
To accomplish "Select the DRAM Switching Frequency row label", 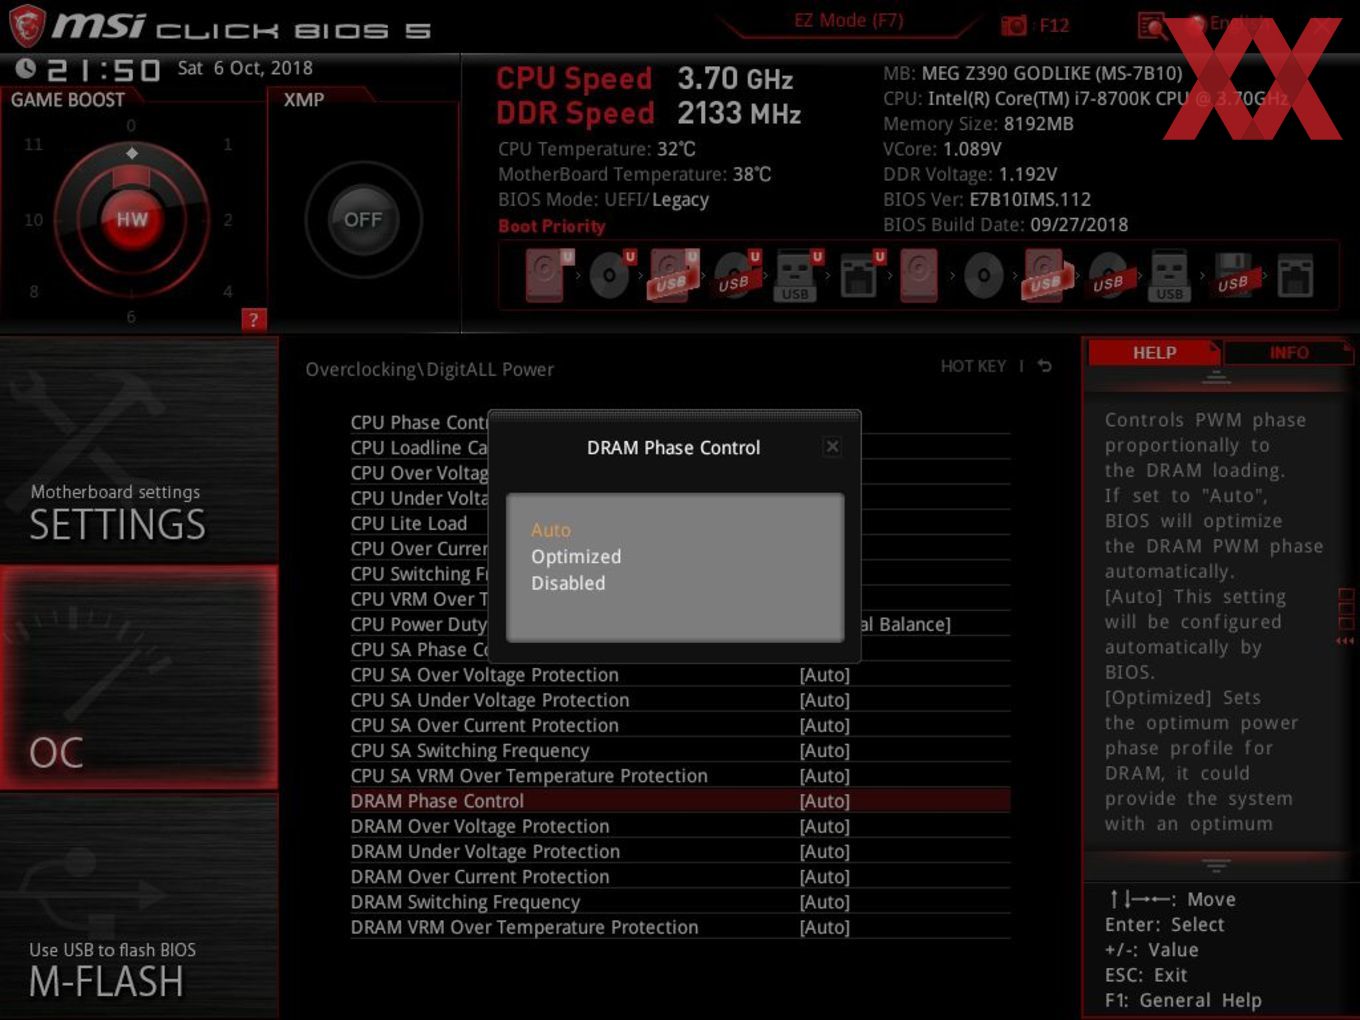I will pos(465,902).
